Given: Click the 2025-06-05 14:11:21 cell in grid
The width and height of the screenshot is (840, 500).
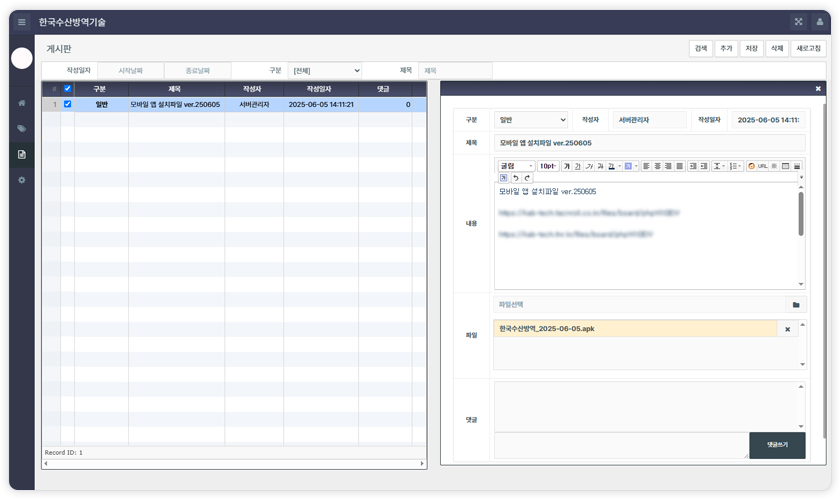Looking at the screenshot, I should coord(321,105).
